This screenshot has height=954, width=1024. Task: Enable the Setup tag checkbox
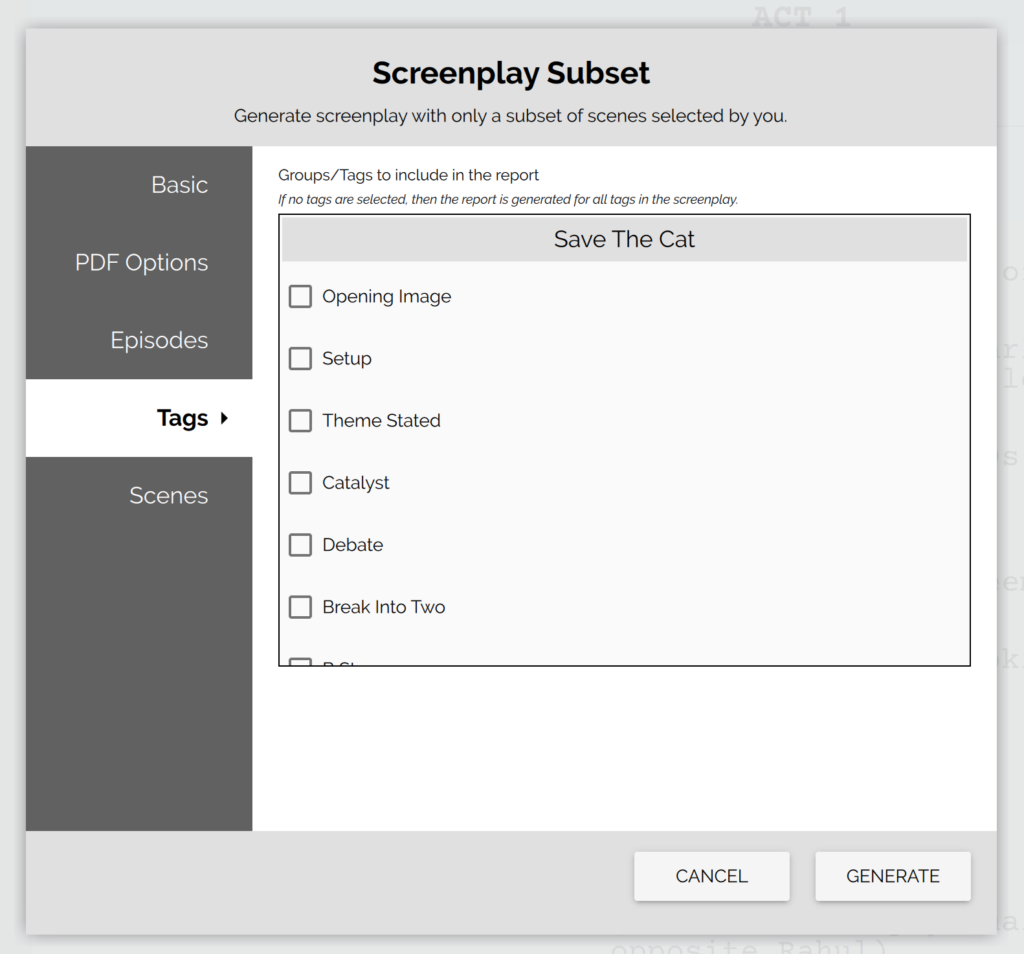click(x=300, y=359)
